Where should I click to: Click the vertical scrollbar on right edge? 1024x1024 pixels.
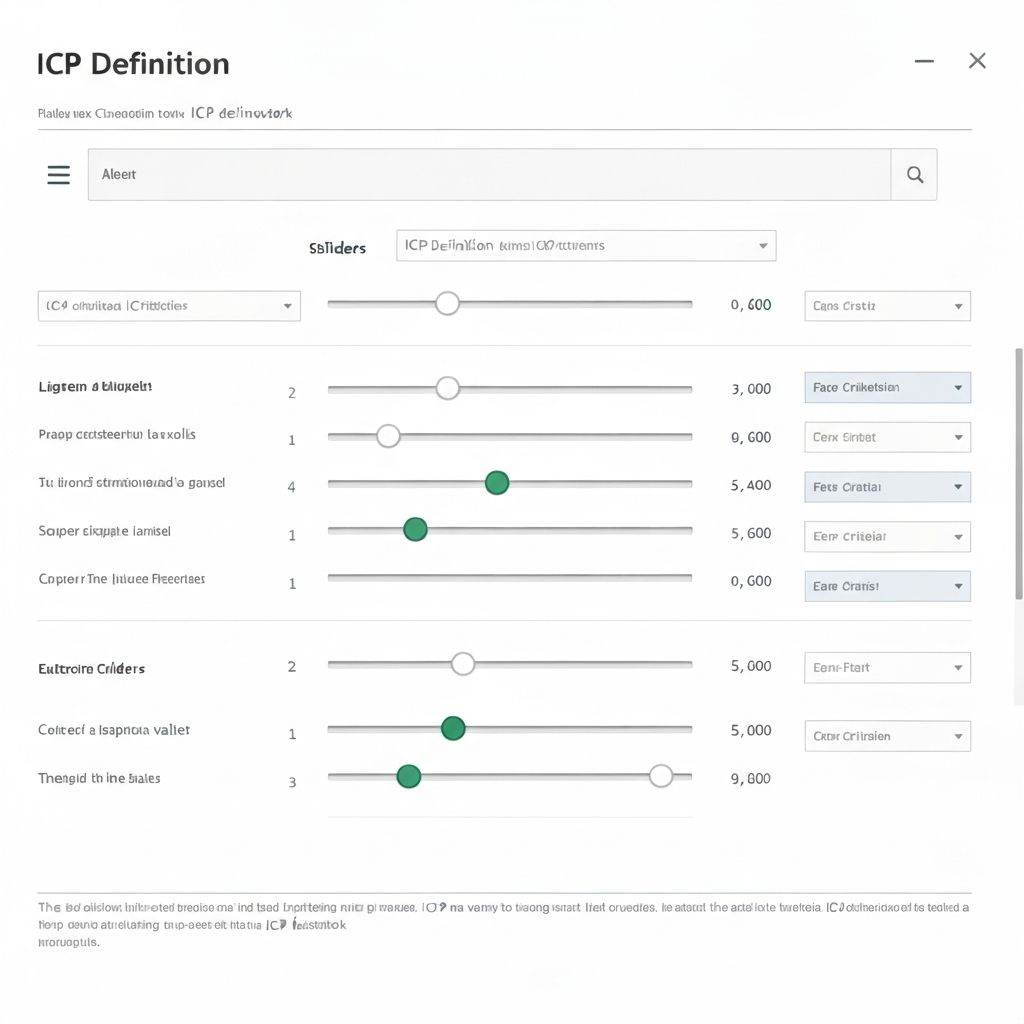click(1018, 470)
